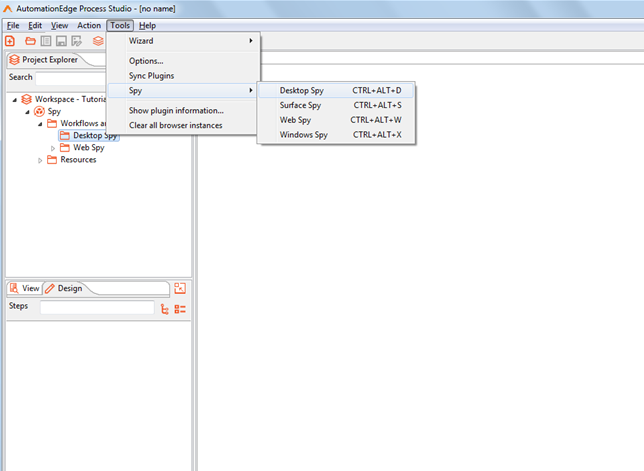644x471 pixels.
Task: Choose Show plugin information...
Action: pos(184,110)
